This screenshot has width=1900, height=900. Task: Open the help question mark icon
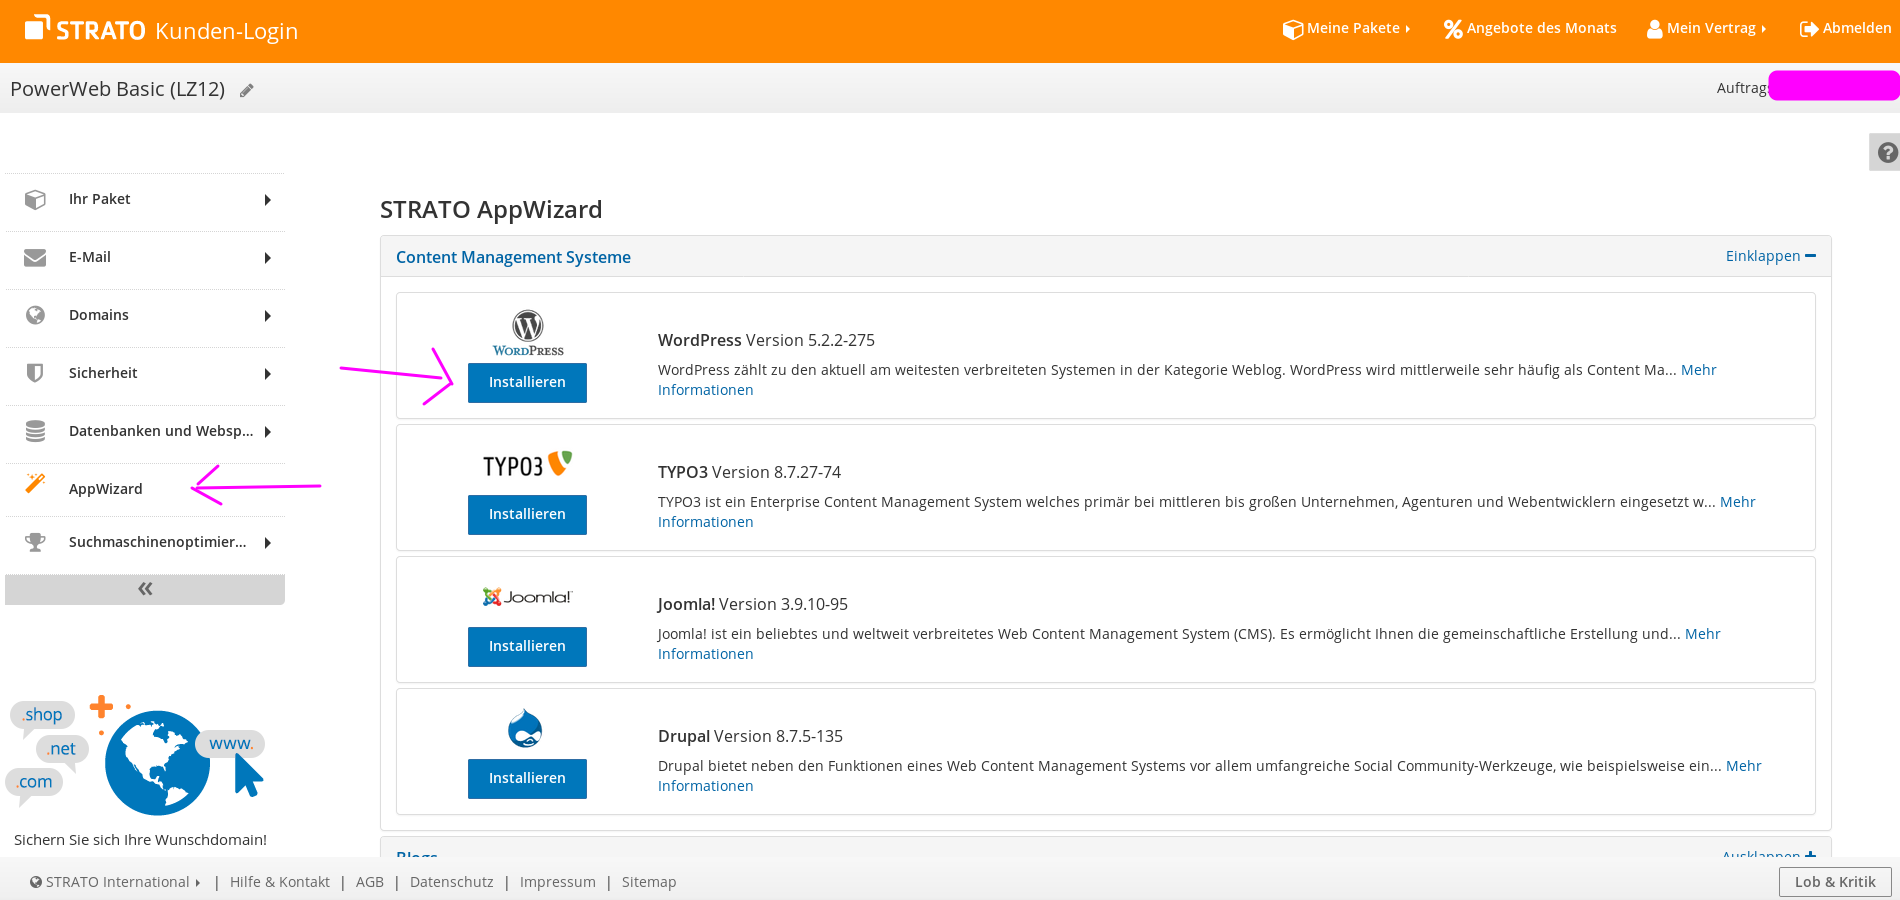1887,152
